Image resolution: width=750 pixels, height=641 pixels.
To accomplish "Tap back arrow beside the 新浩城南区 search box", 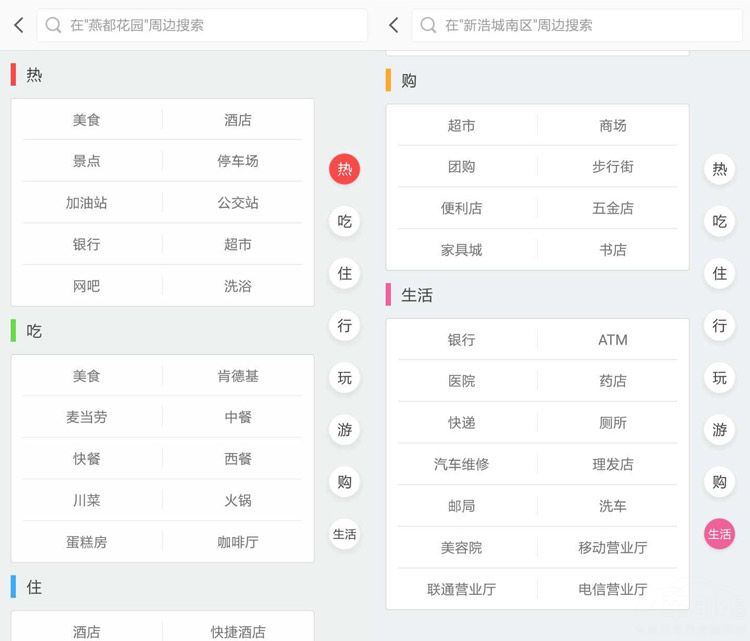I will tap(393, 25).
